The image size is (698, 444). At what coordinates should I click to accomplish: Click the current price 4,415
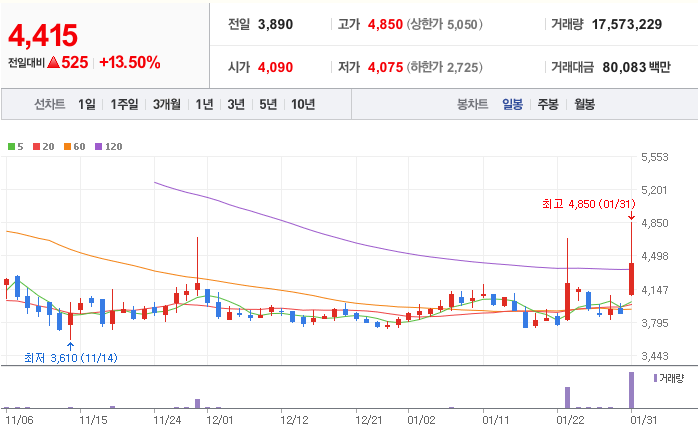[43, 36]
